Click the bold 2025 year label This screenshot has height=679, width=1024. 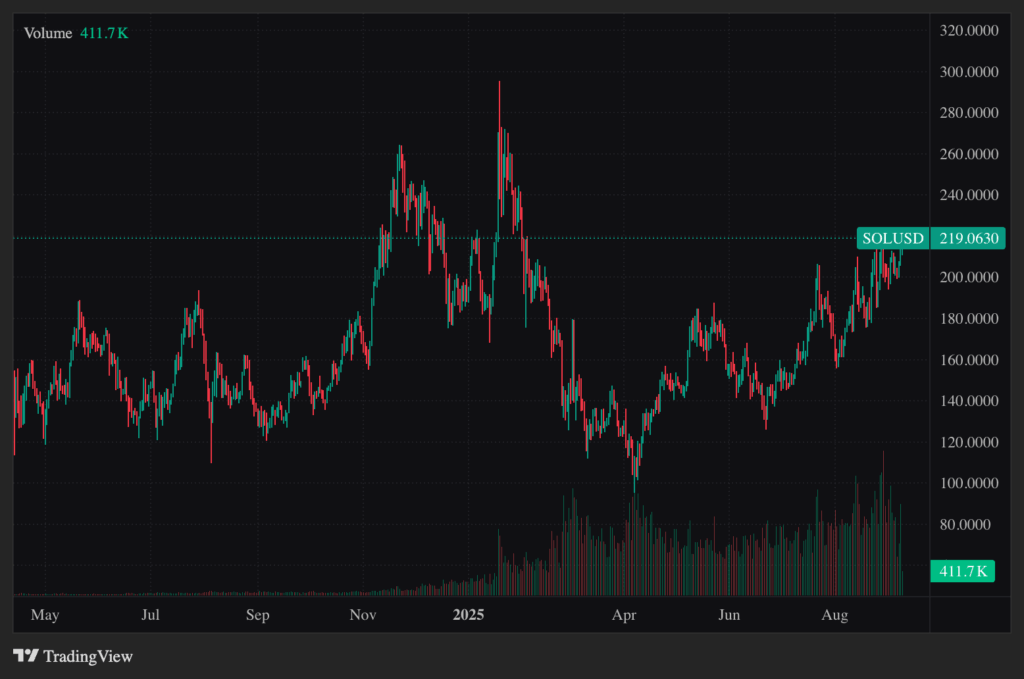[x=468, y=615]
